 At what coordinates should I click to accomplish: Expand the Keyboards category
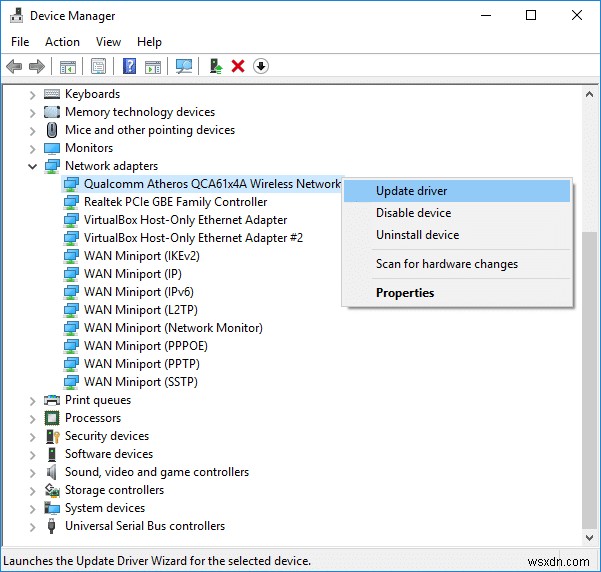pyautogui.click(x=33, y=95)
